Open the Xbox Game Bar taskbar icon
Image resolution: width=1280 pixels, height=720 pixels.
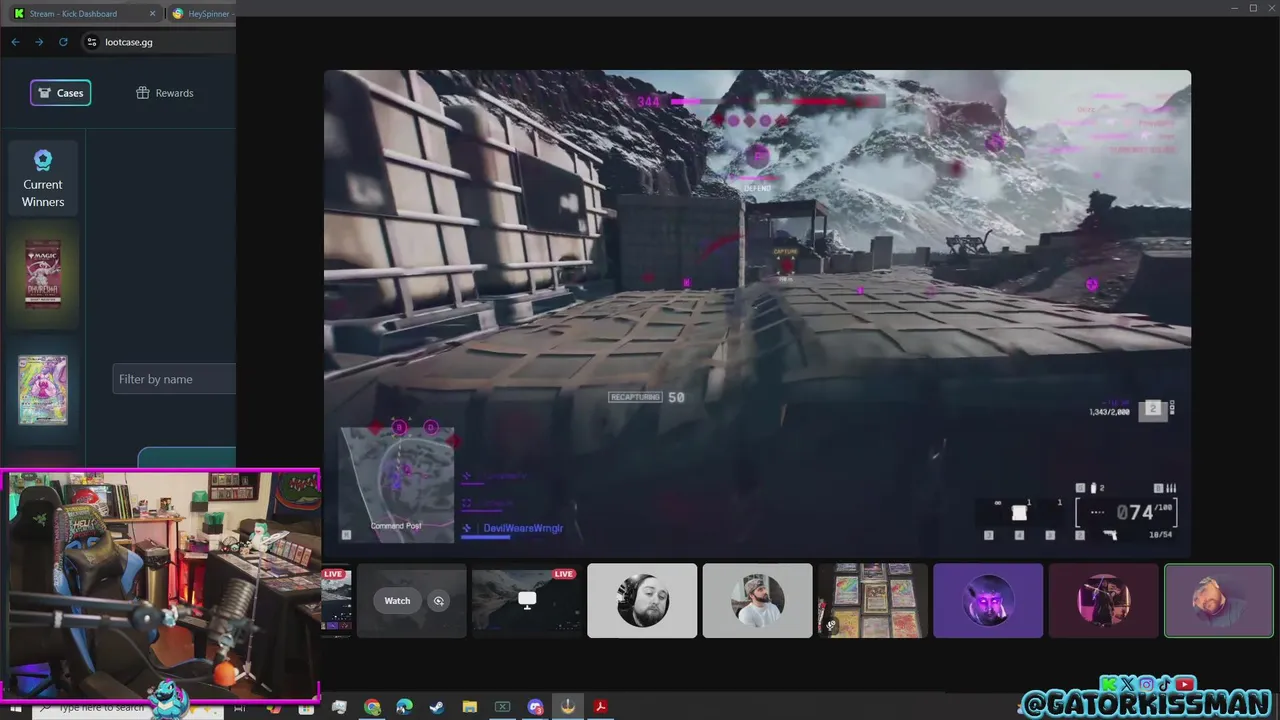click(502, 707)
